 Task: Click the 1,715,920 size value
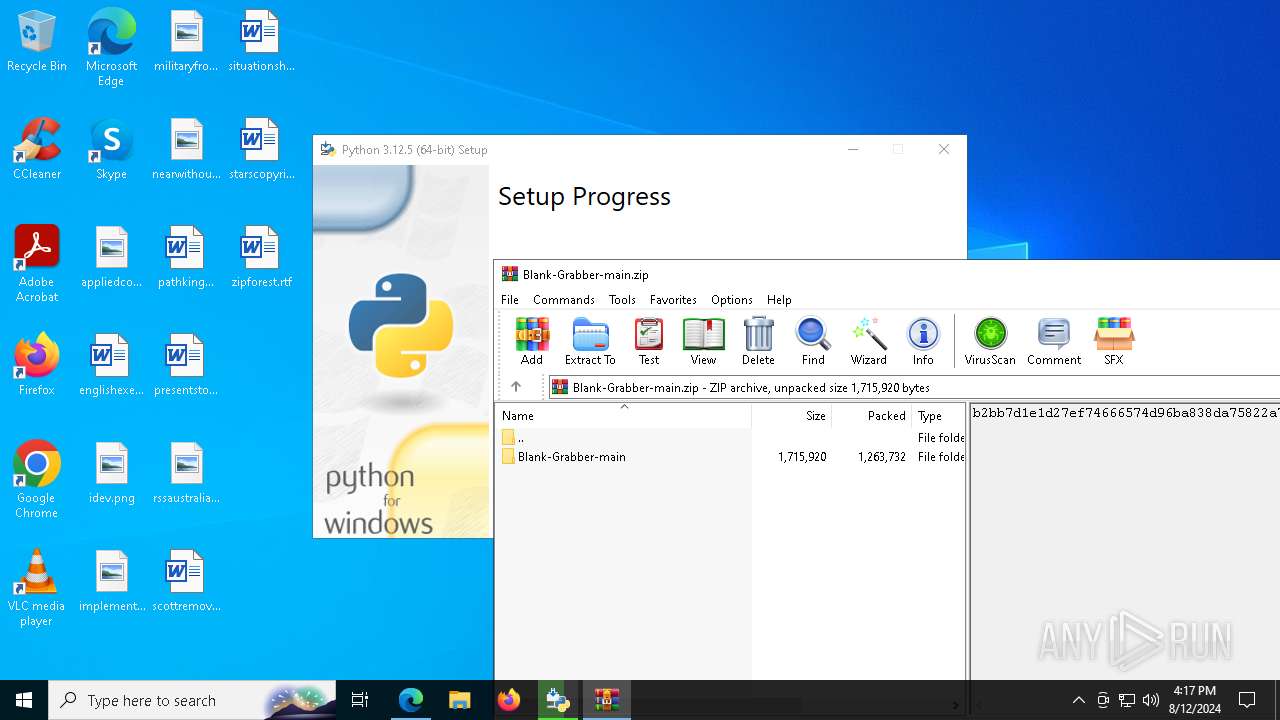[x=802, y=457]
